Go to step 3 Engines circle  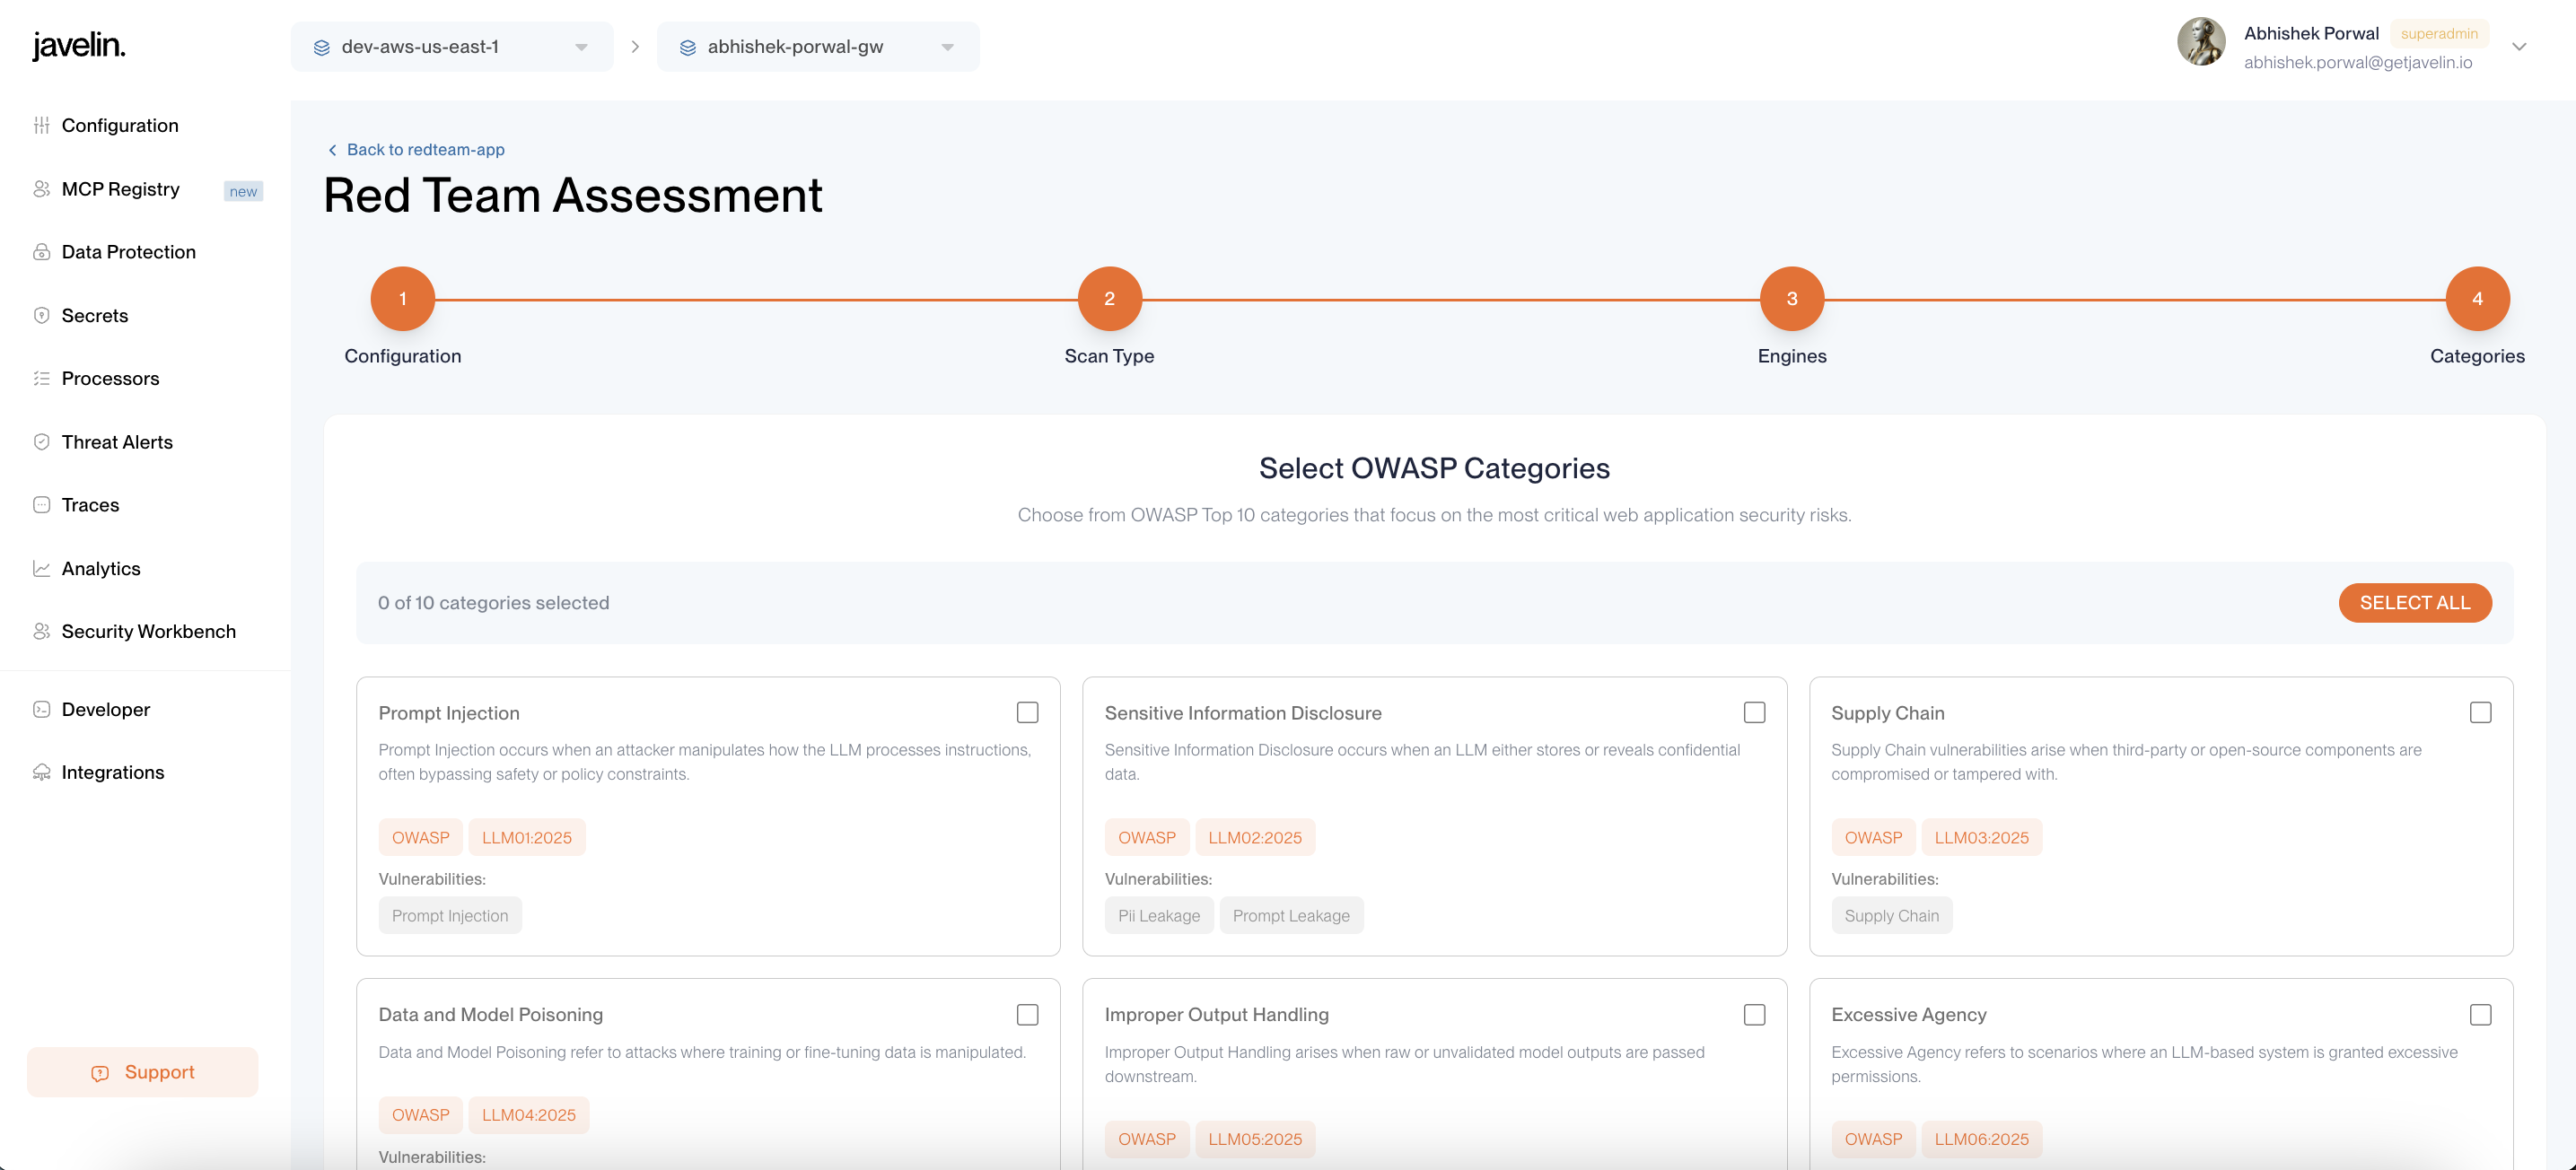pyautogui.click(x=1791, y=298)
